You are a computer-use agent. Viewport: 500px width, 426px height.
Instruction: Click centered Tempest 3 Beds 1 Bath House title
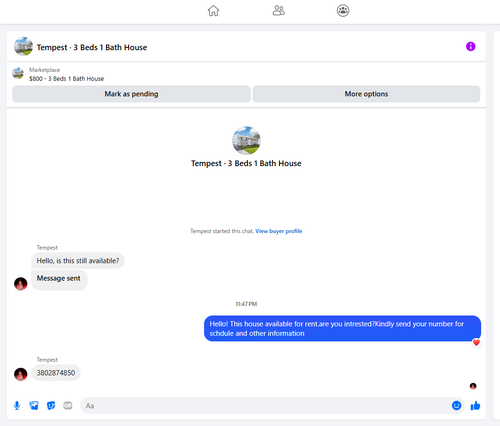coord(246,163)
